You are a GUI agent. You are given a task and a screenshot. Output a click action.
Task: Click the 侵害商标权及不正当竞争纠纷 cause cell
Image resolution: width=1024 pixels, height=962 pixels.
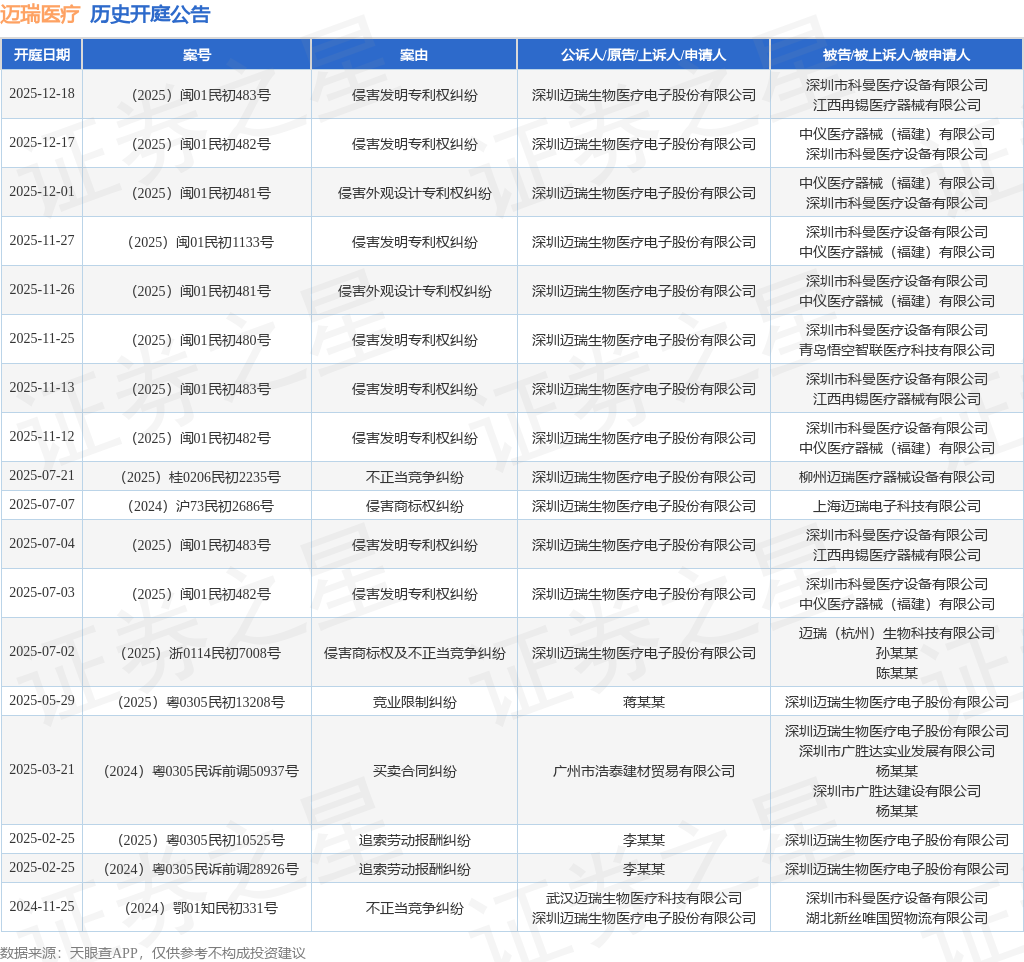coord(414,653)
